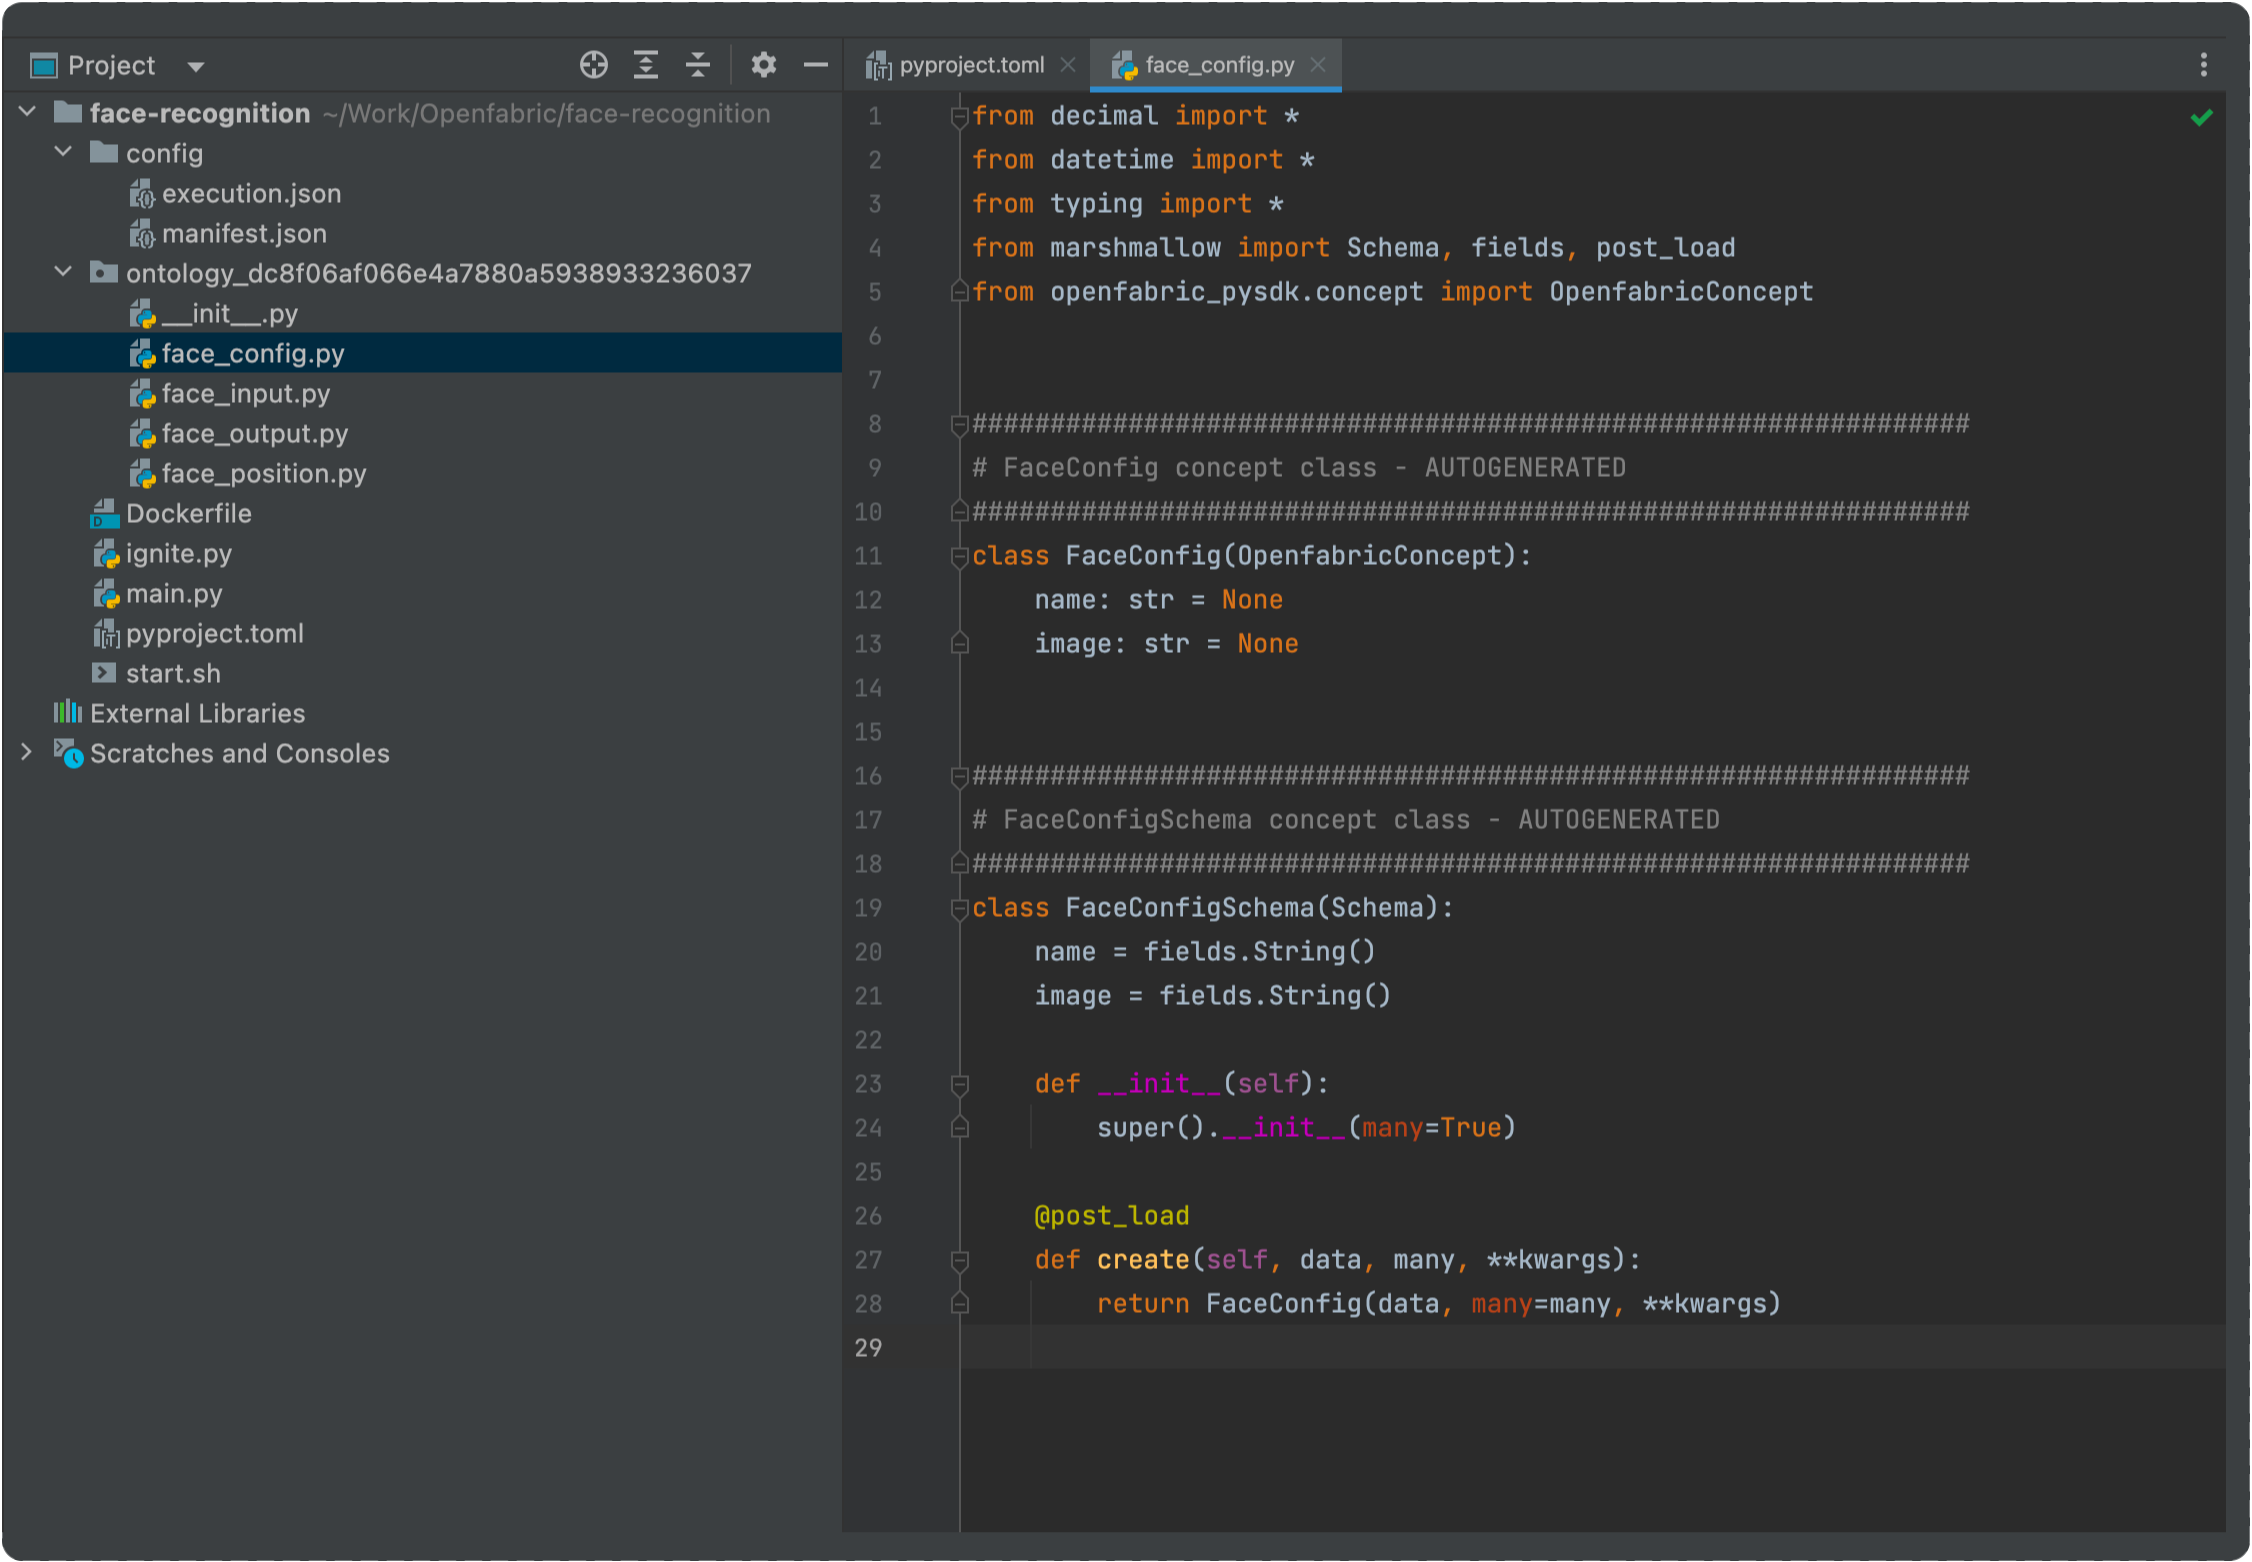Click line number 29 in gutter
2252x1562 pixels.
[868, 1348]
